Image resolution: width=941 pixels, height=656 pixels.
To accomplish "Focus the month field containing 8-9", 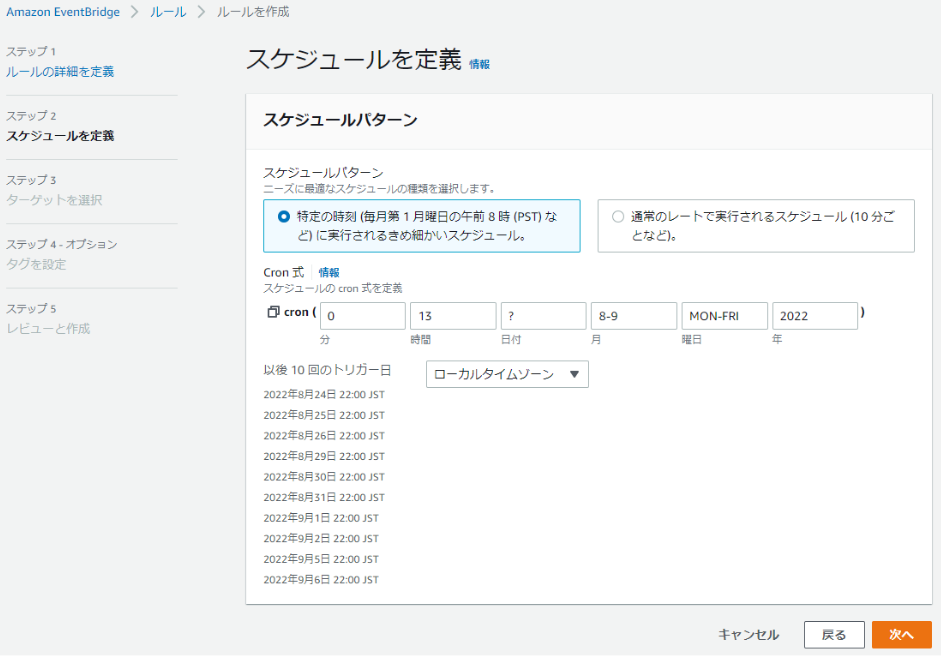I will click(x=634, y=316).
